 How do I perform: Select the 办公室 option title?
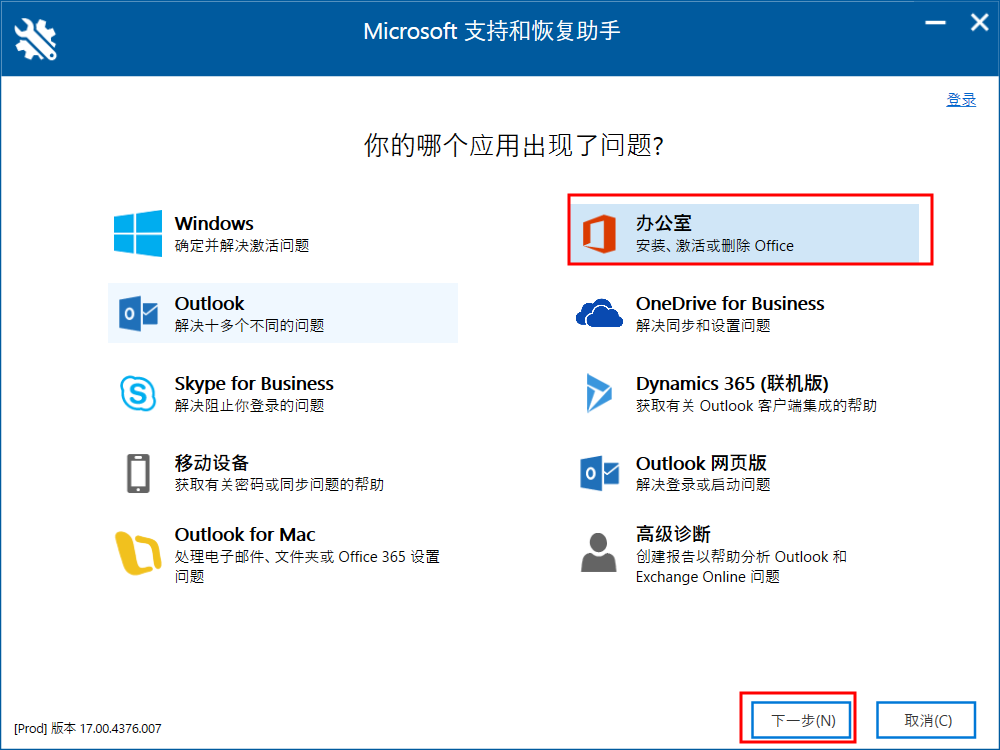pyautogui.click(x=663, y=223)
